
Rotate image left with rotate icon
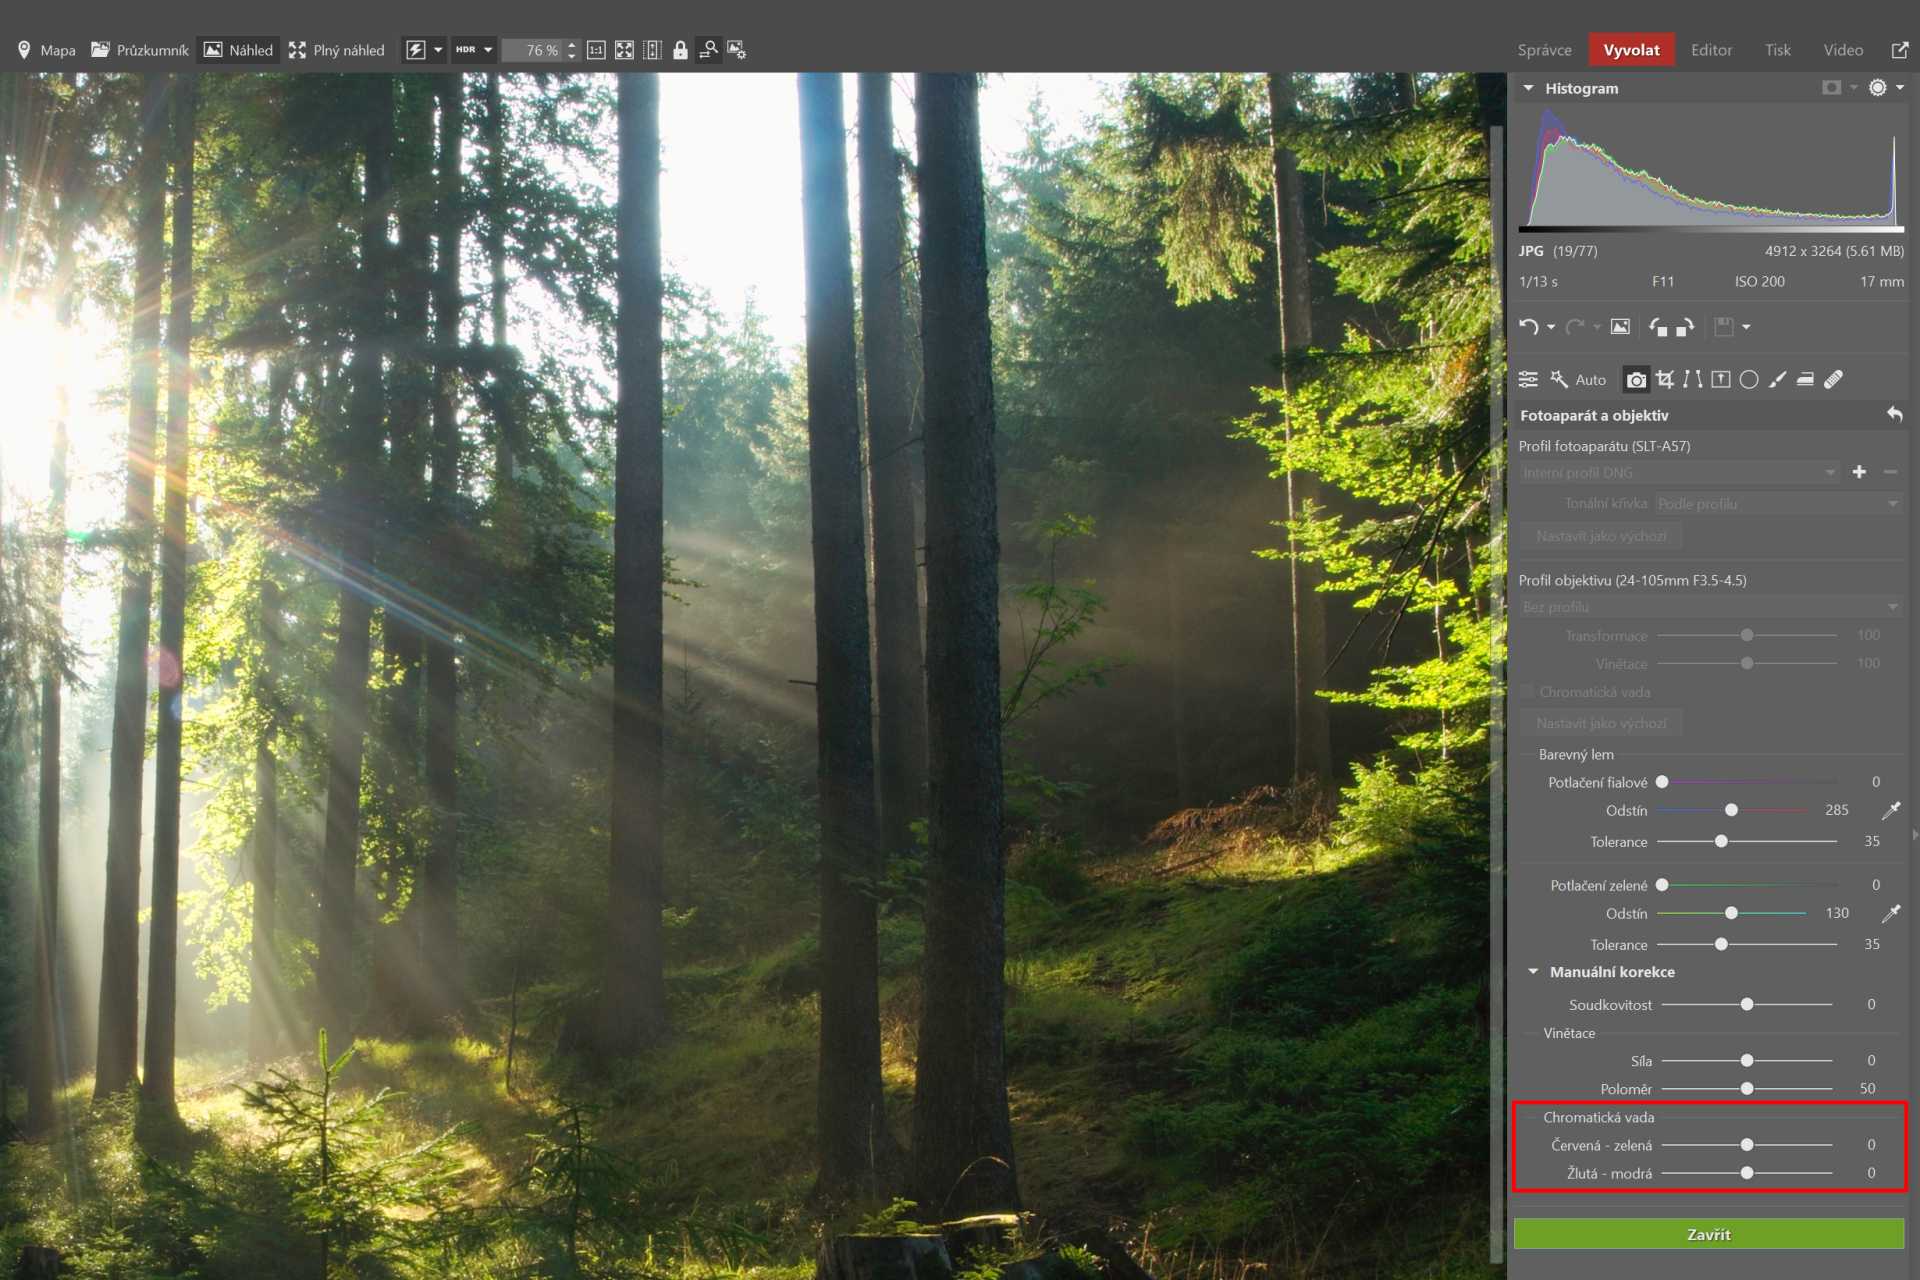click(1658, 327)
